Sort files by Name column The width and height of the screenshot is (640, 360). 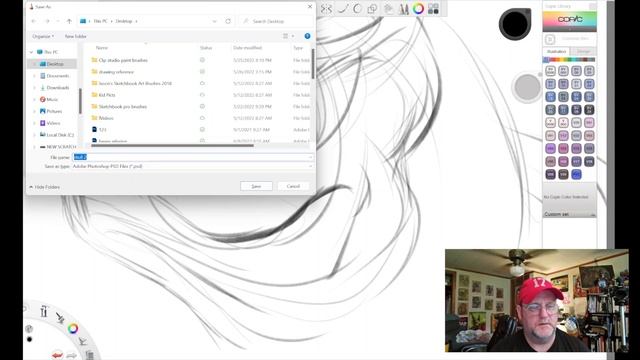[x=102, y=48]
